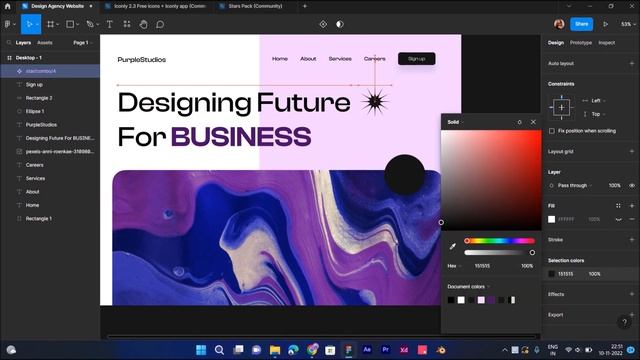Switch to the Assets tab

[44, 42]
